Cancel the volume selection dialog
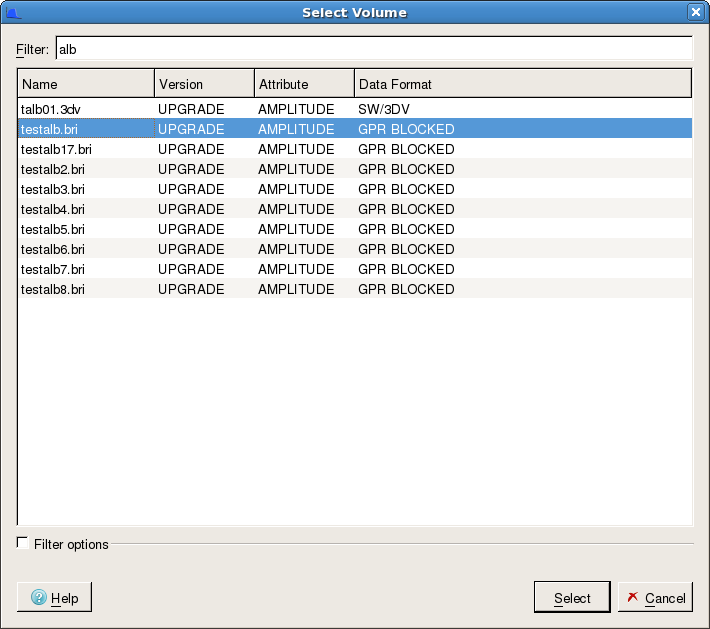The height and width of the screenshot is (629, 710). coord(655,598)
